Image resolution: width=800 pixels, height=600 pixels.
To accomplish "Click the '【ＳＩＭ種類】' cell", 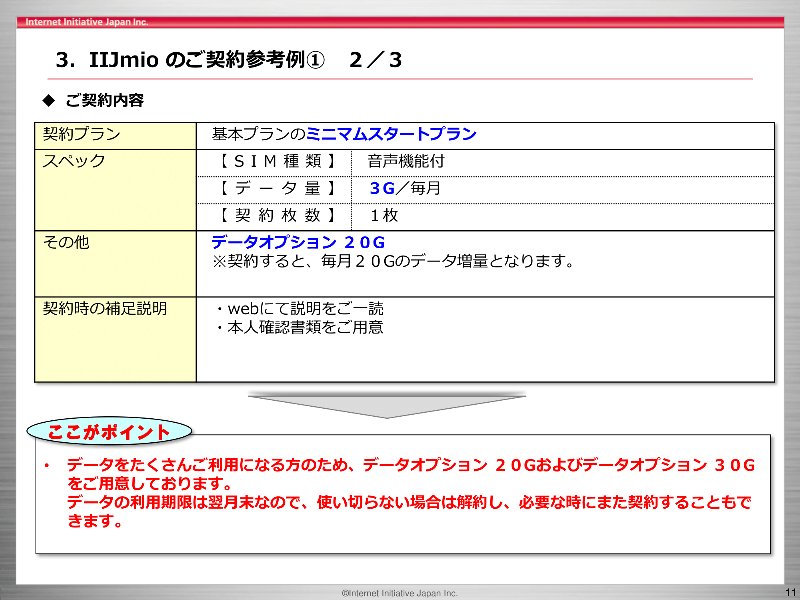I will [x=274, y=163].
